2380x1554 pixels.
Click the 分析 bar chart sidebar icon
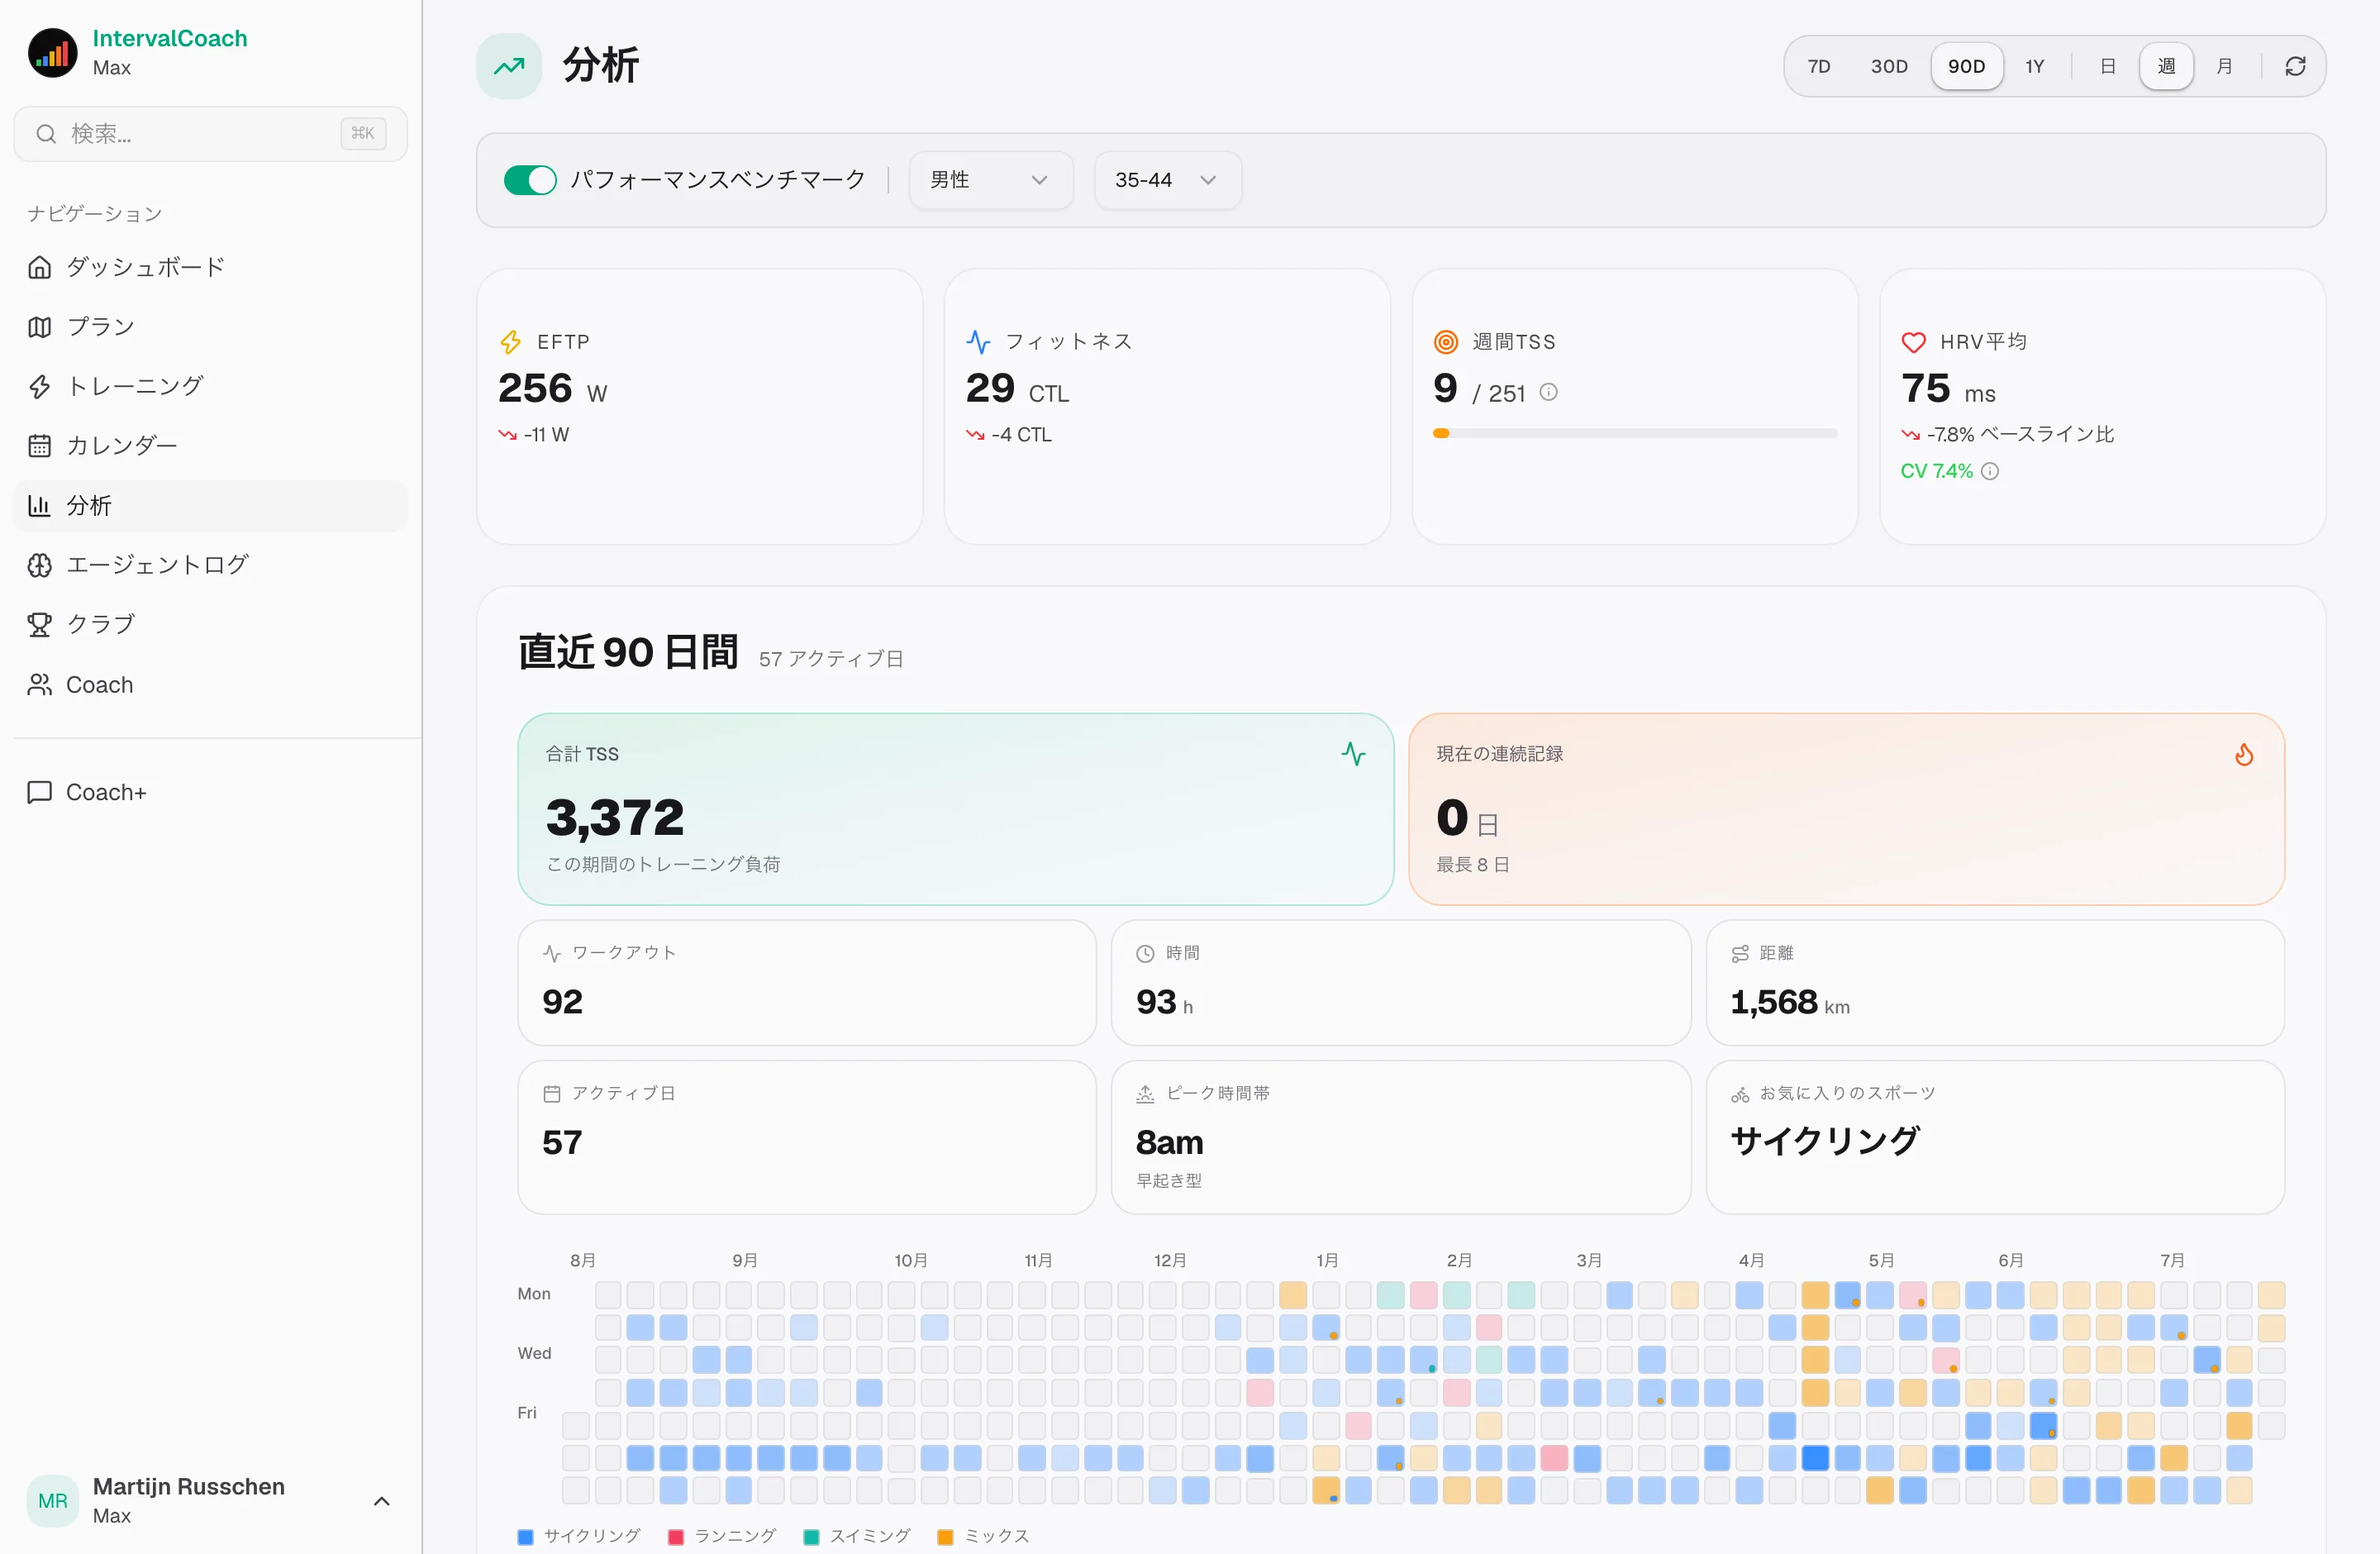39,505
